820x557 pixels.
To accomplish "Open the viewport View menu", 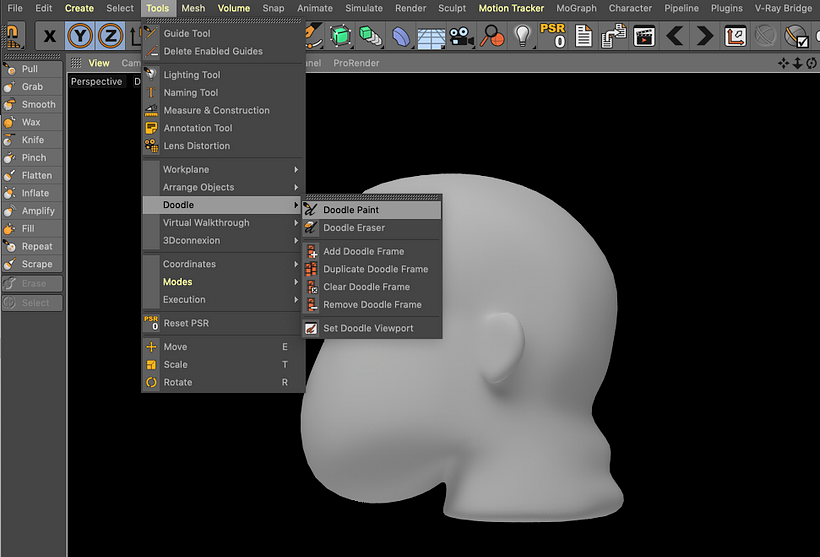I will [x=99, y=63].
